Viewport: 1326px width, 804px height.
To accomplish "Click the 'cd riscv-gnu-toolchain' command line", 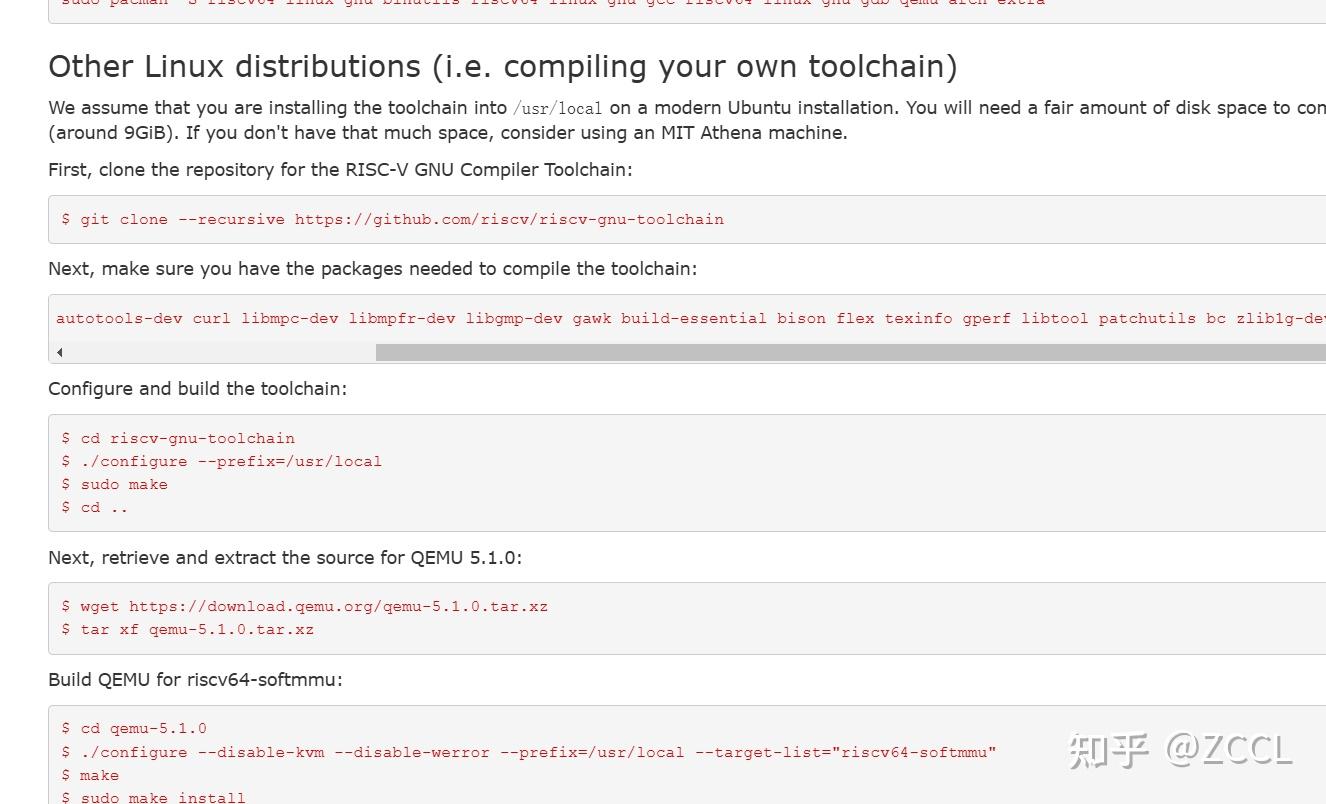I will [178, 438].
